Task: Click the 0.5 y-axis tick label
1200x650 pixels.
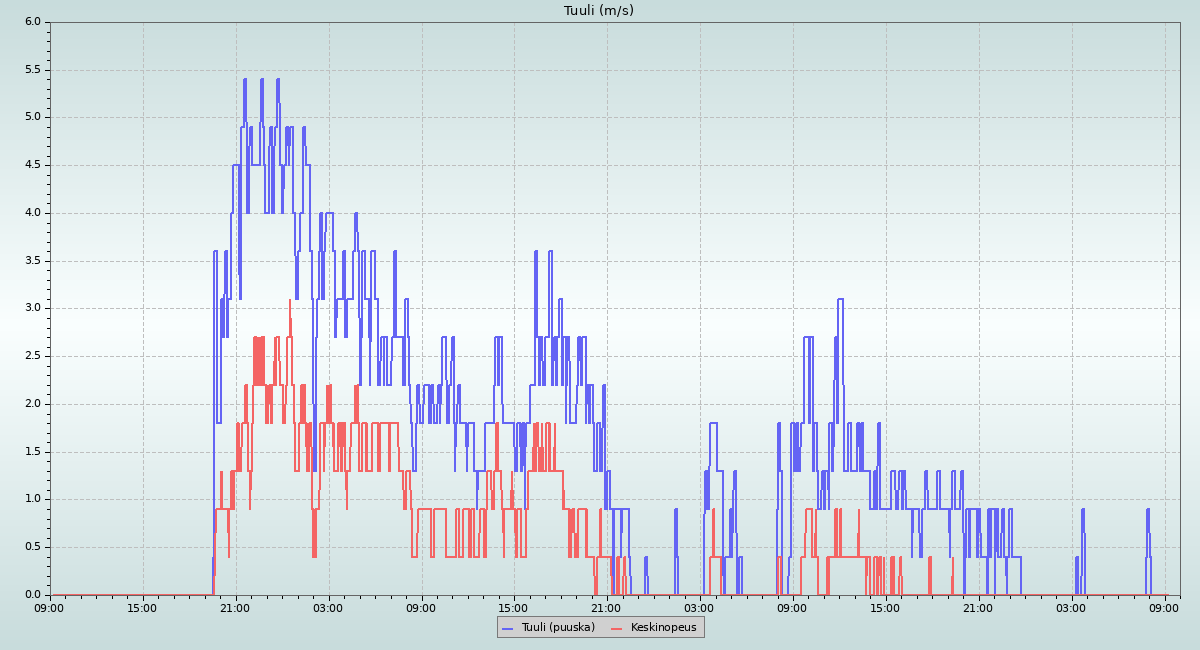Action: [x=32, y=547]
